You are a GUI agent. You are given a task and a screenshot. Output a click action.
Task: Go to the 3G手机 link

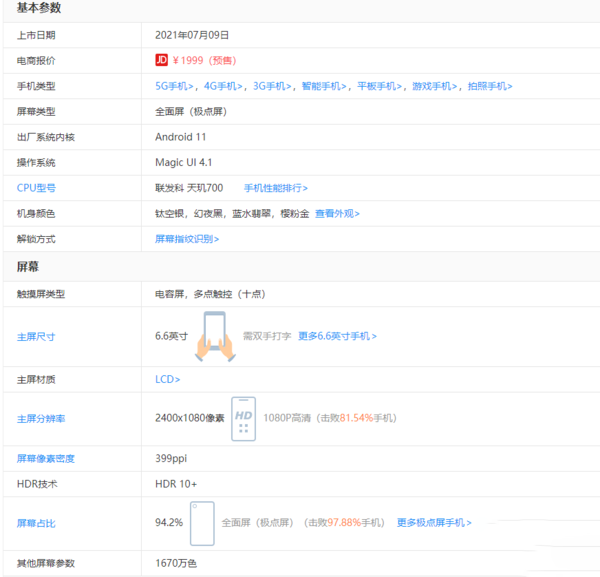275,86
